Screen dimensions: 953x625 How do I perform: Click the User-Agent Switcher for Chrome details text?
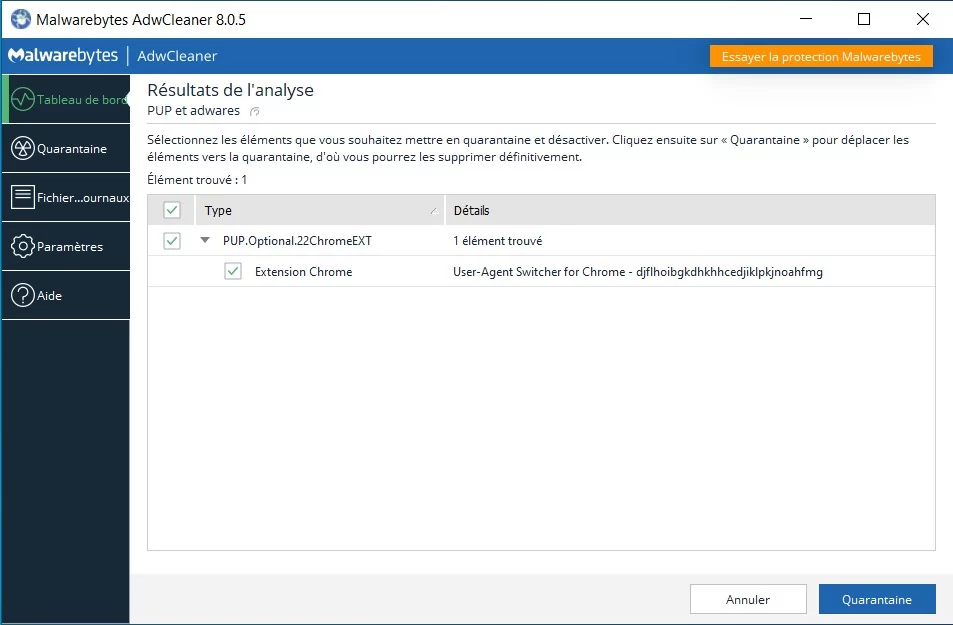(638, 272)
